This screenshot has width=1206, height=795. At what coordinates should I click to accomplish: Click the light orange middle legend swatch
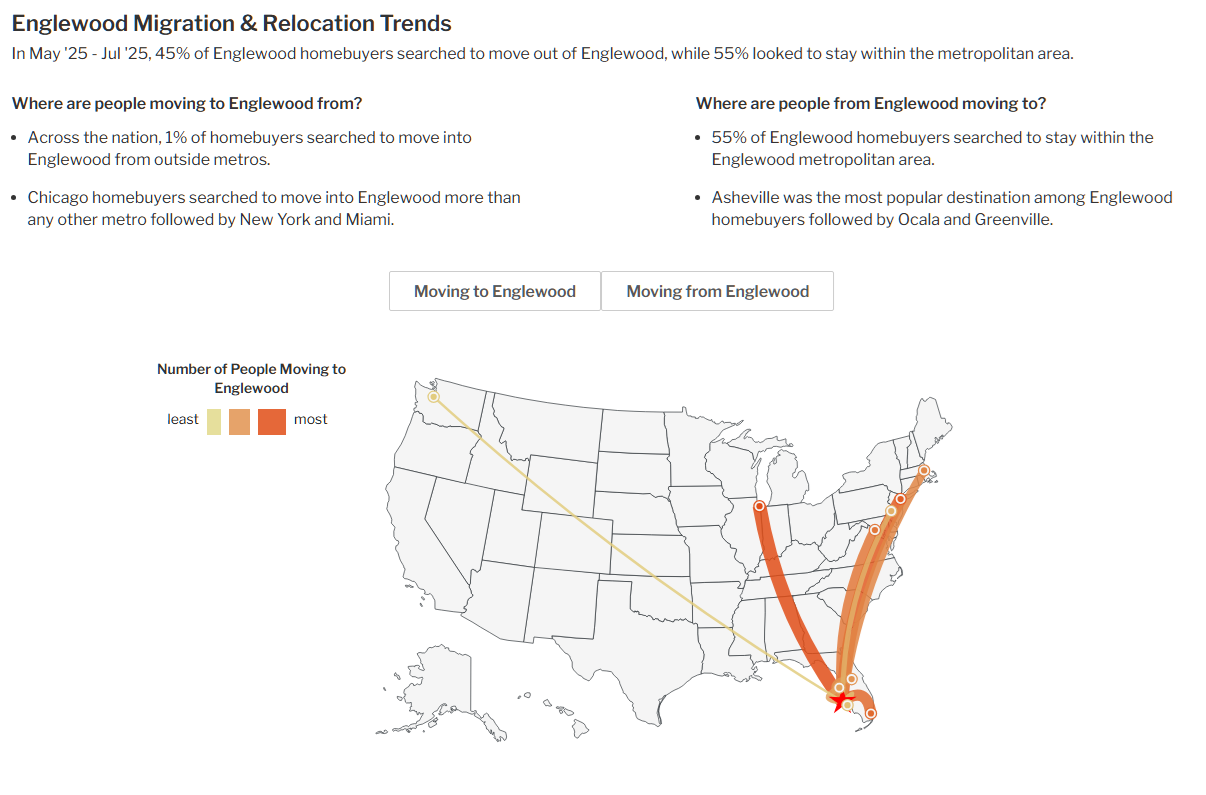240,421
